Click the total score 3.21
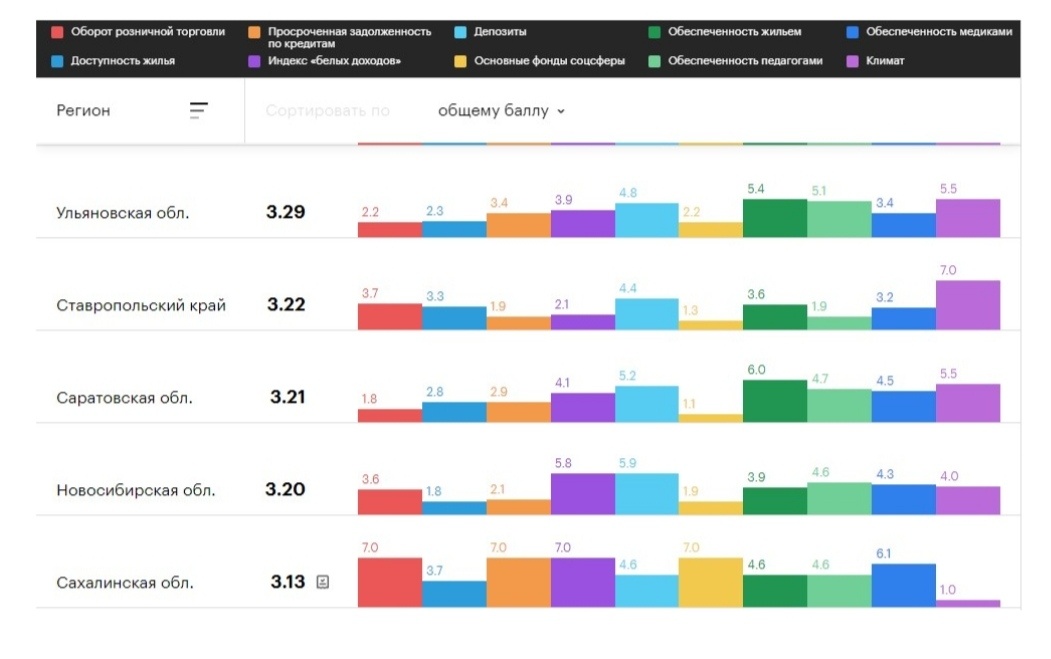Screen dimensions: 1051x659 [288, 397]
